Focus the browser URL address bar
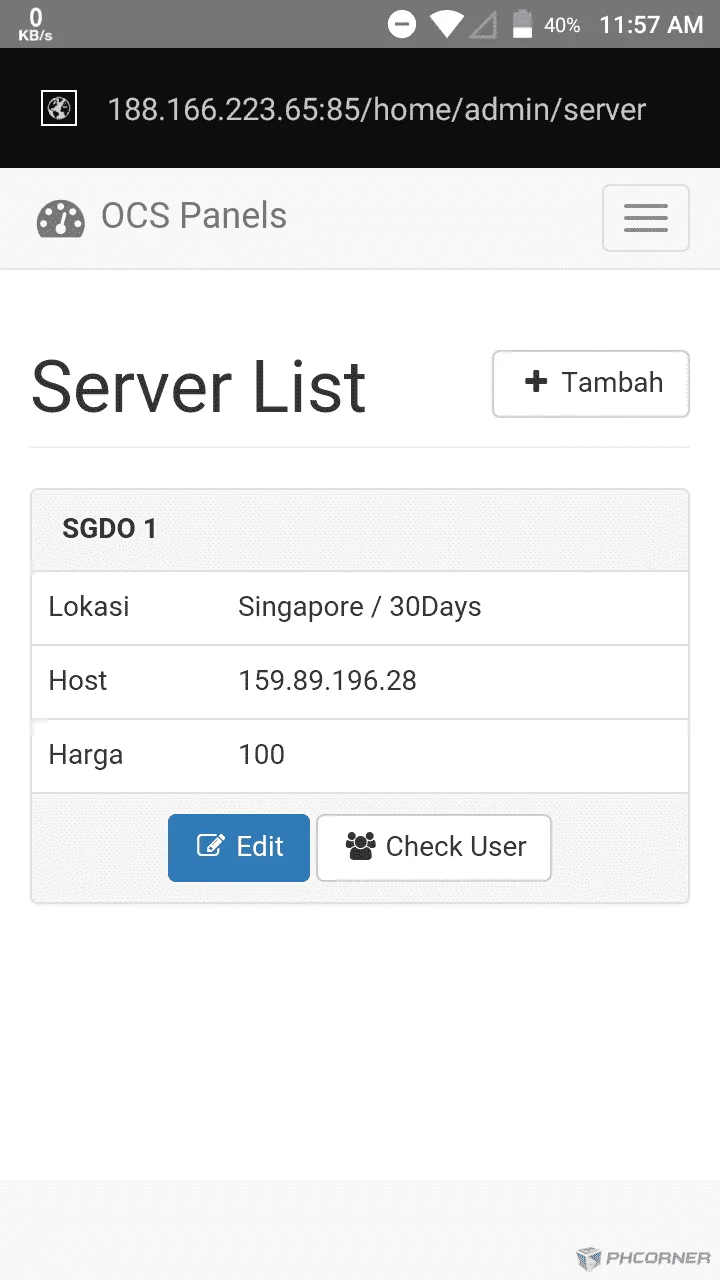 [376, 109]
